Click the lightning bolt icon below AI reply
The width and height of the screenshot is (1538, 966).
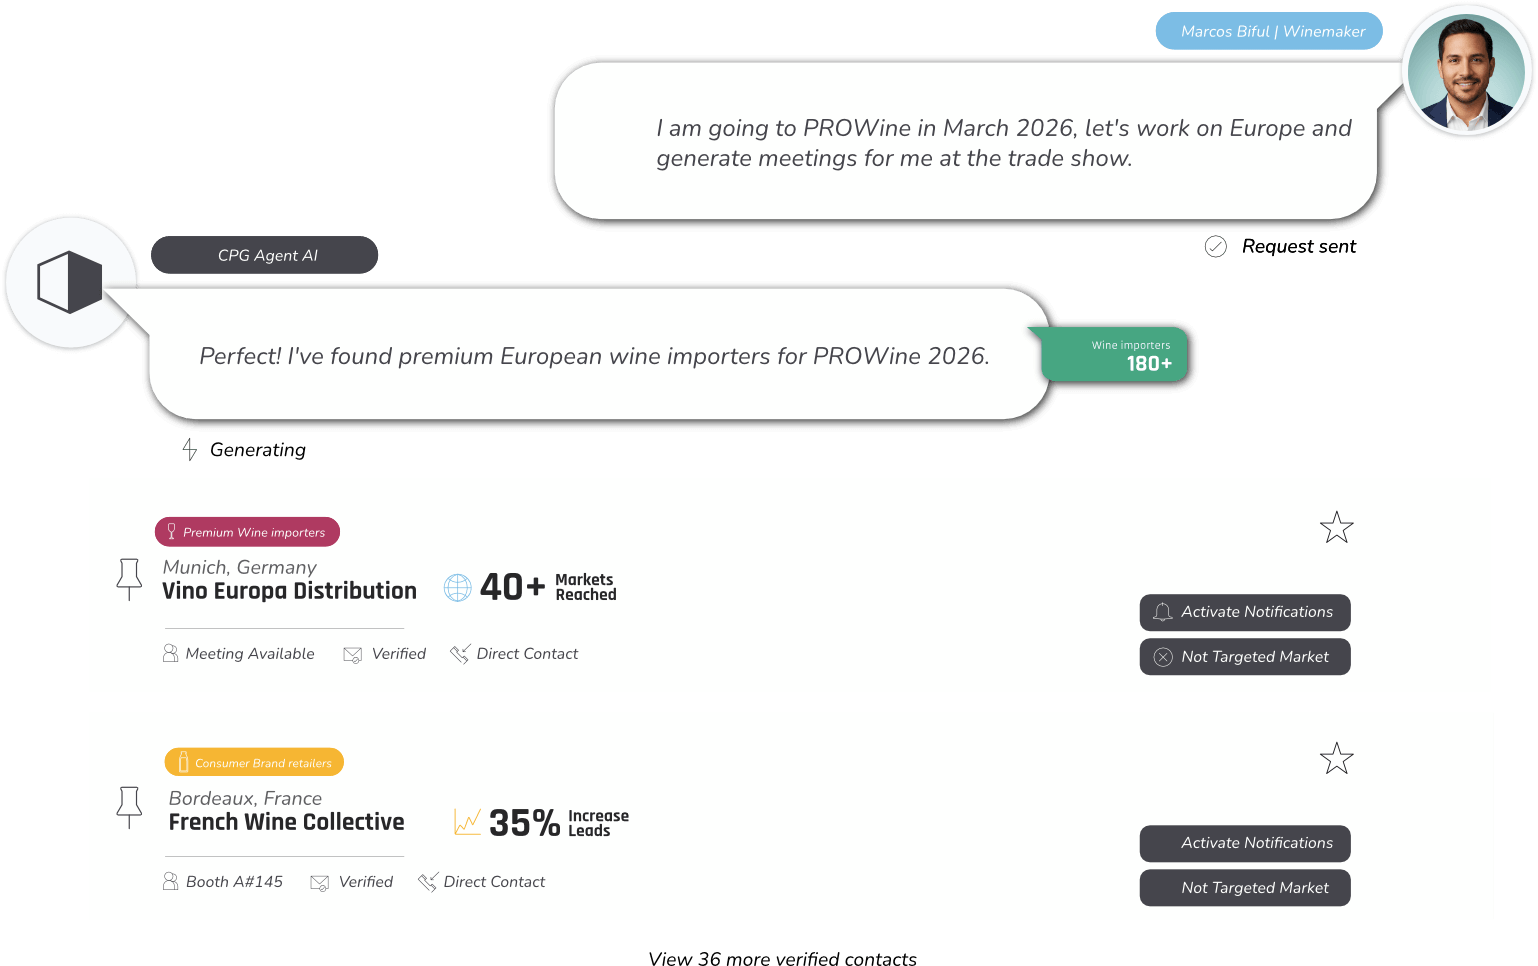point(189,449)
